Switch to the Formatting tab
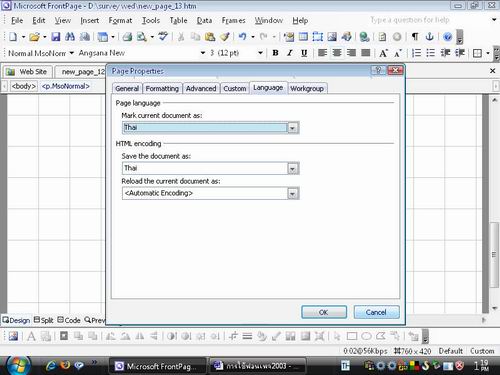500x375 pixels. [162, 89]
